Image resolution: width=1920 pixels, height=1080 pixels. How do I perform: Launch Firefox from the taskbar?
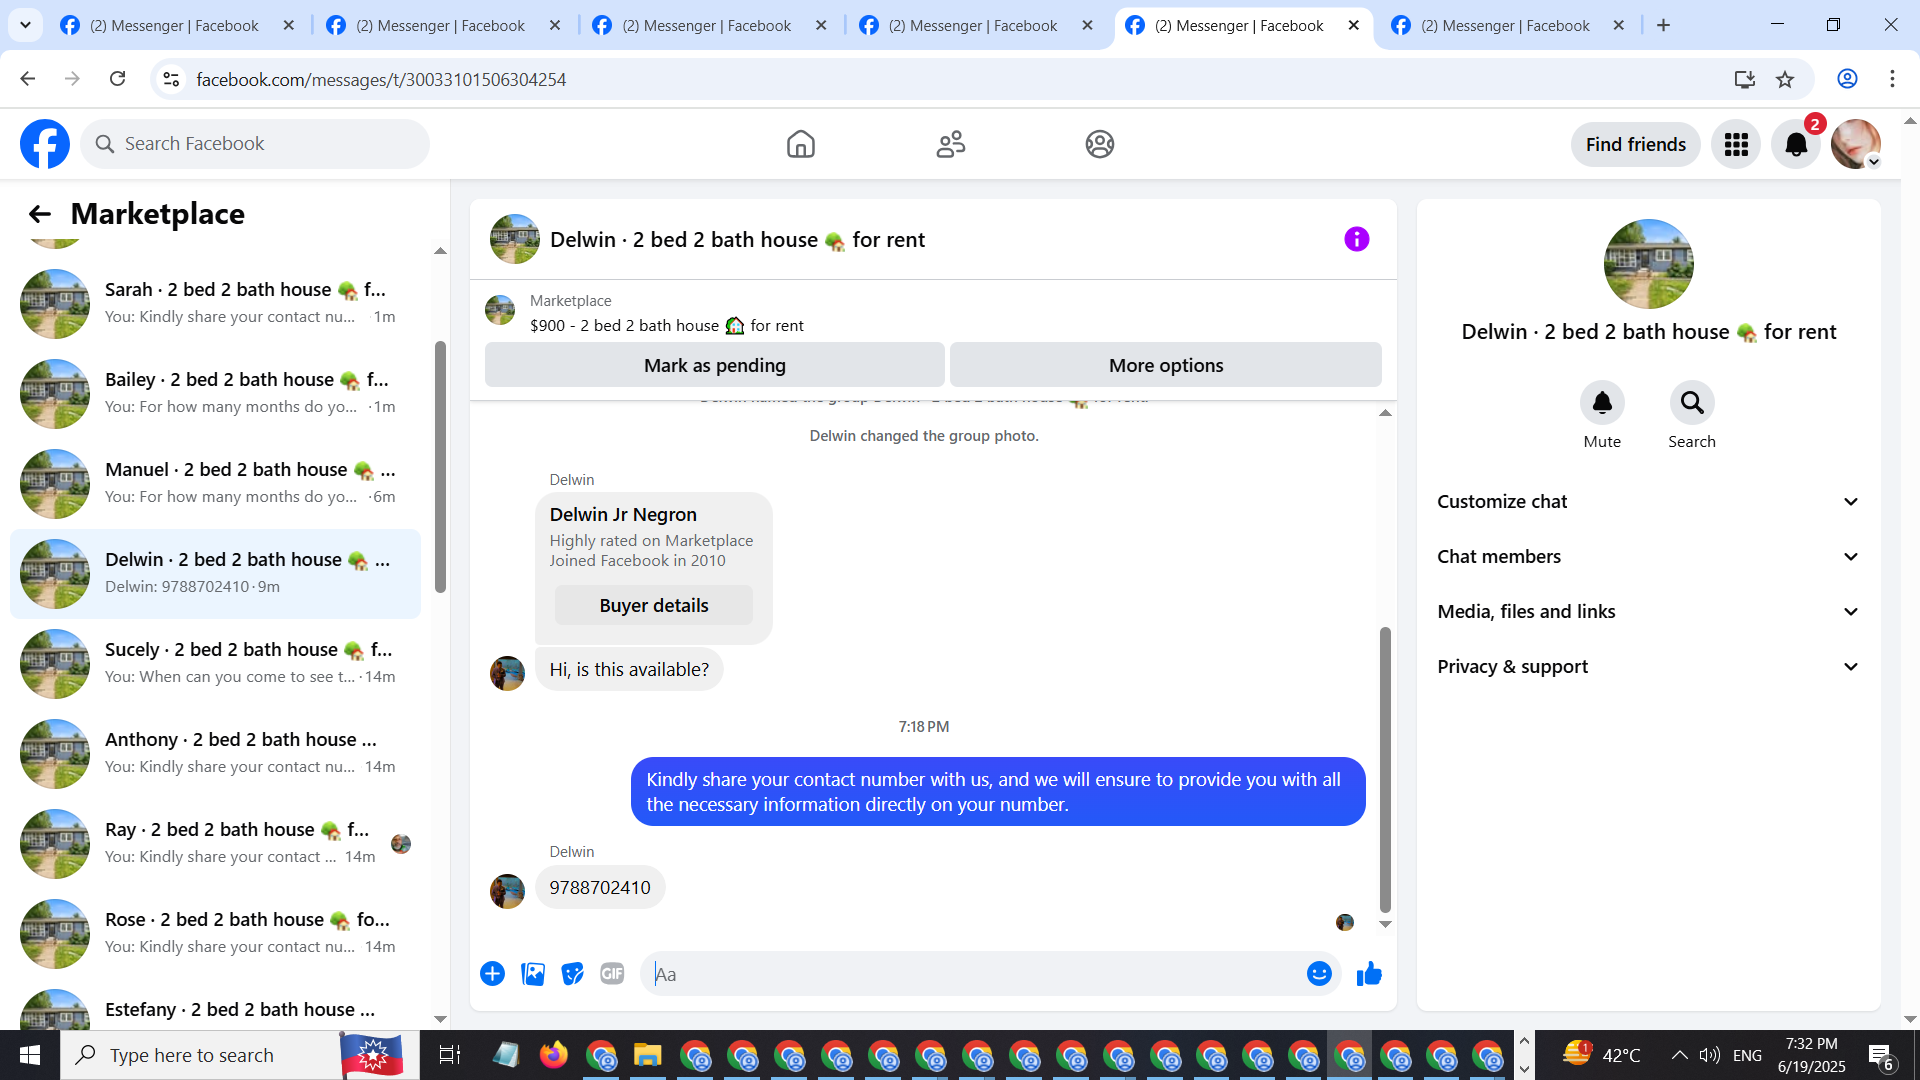[553, 1055]
